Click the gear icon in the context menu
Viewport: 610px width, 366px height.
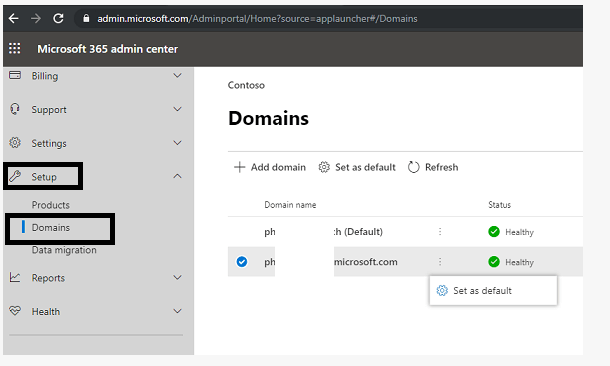click(442, 291)
